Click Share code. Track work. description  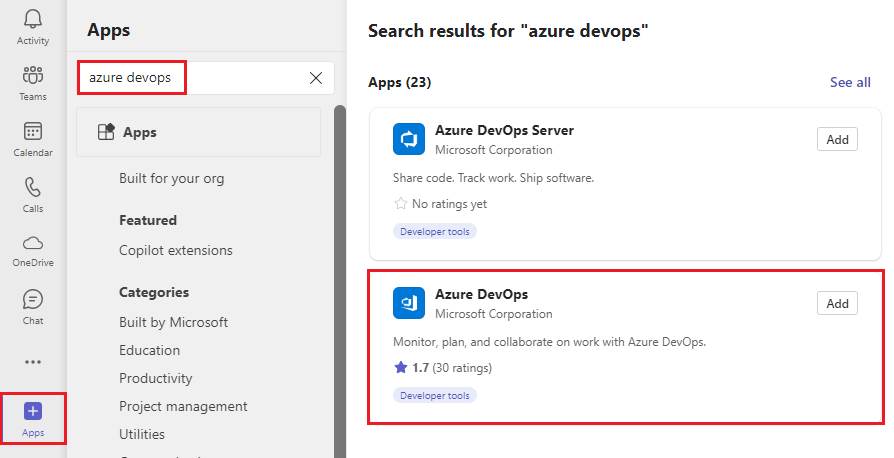tap(493, 178)
